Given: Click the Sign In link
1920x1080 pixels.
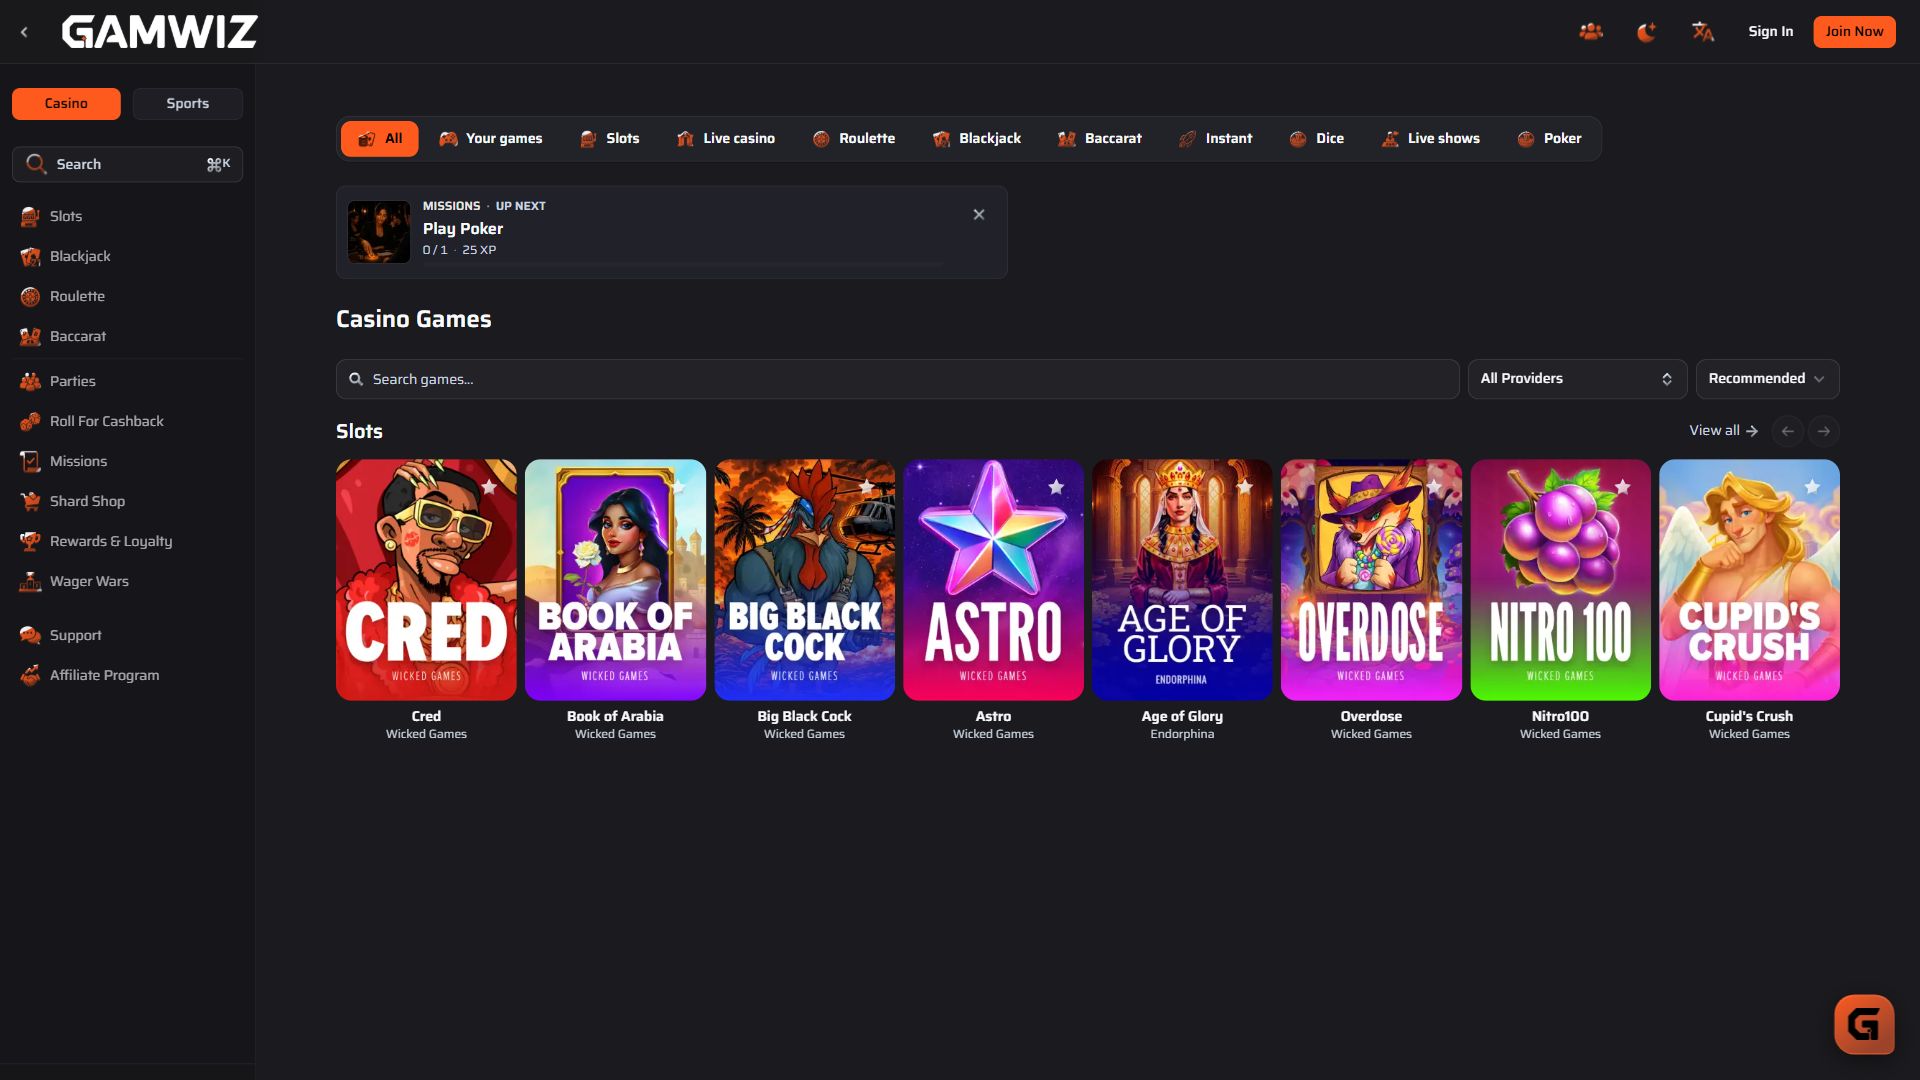Looking at the screenshot, I should pos(1770,32).
